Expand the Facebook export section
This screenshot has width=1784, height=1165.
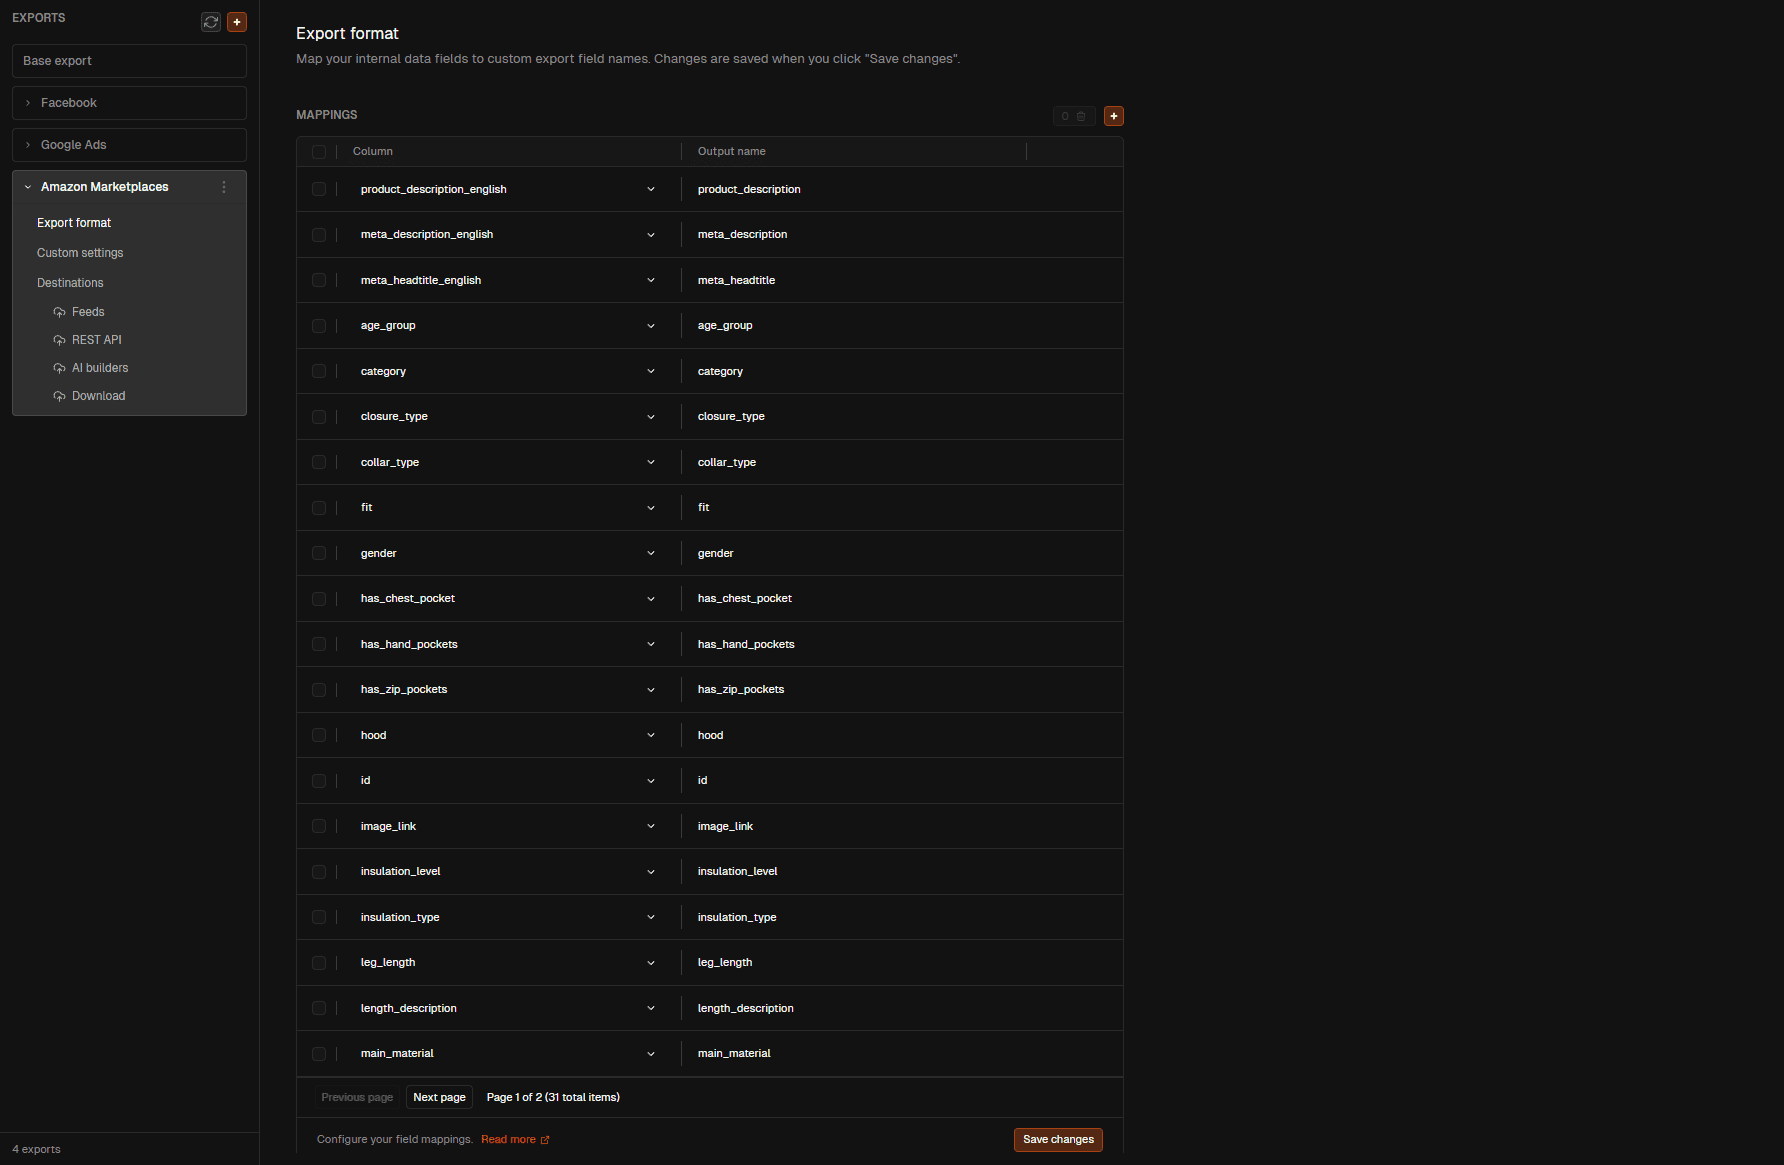coord(27,103)
